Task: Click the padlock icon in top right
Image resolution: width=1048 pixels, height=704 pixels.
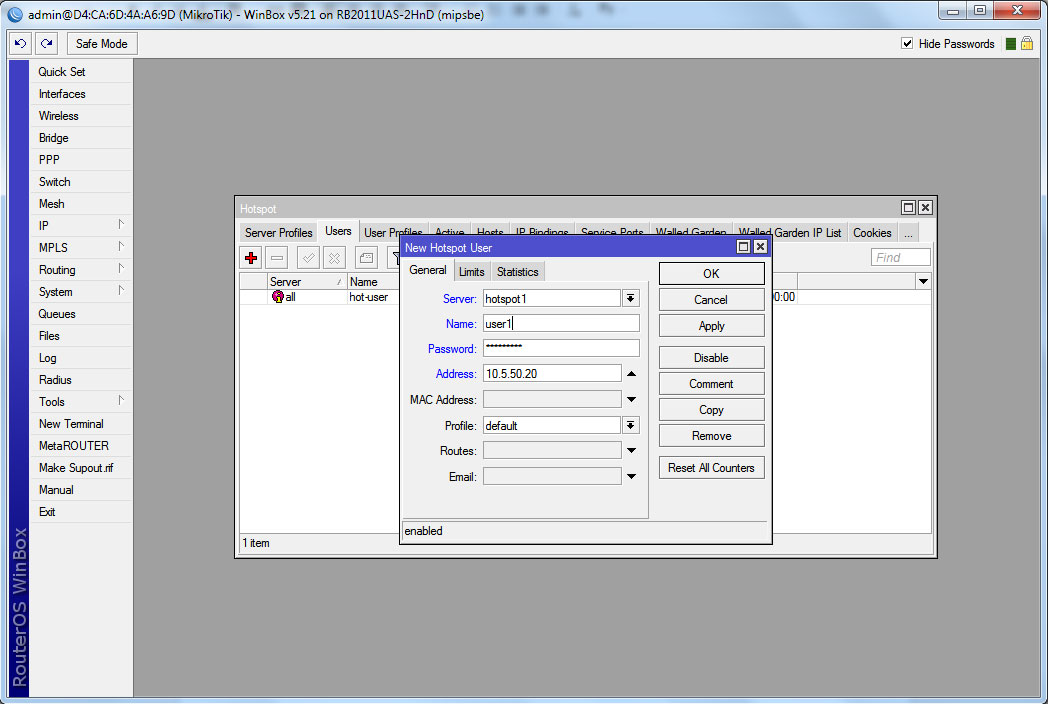Action: click(x=1026, y=44)
